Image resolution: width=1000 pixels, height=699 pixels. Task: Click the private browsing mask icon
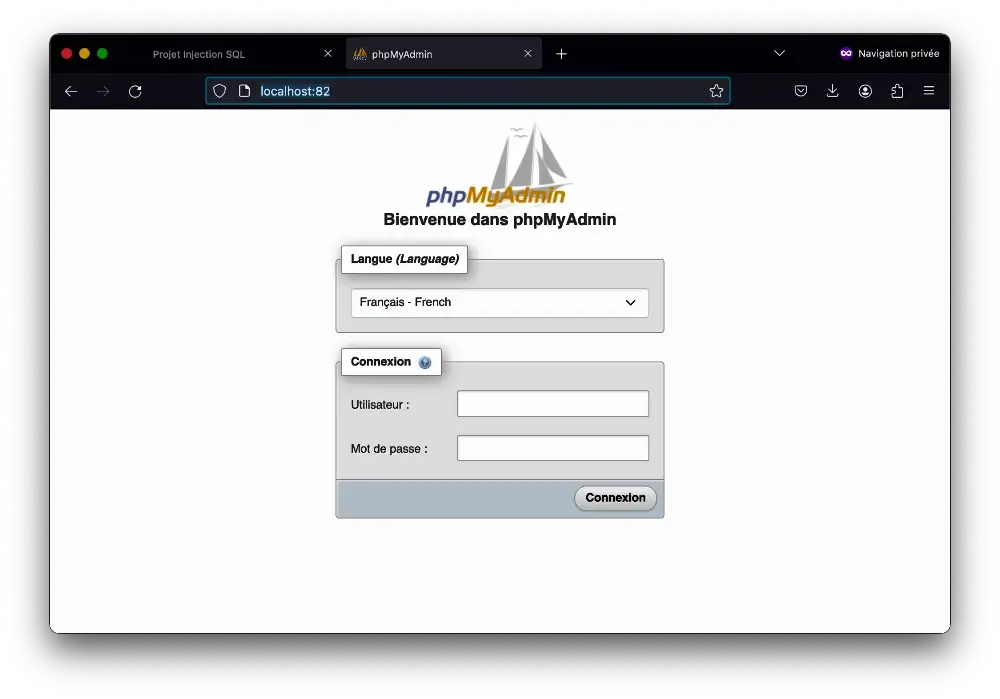click(x=846, y=54)
